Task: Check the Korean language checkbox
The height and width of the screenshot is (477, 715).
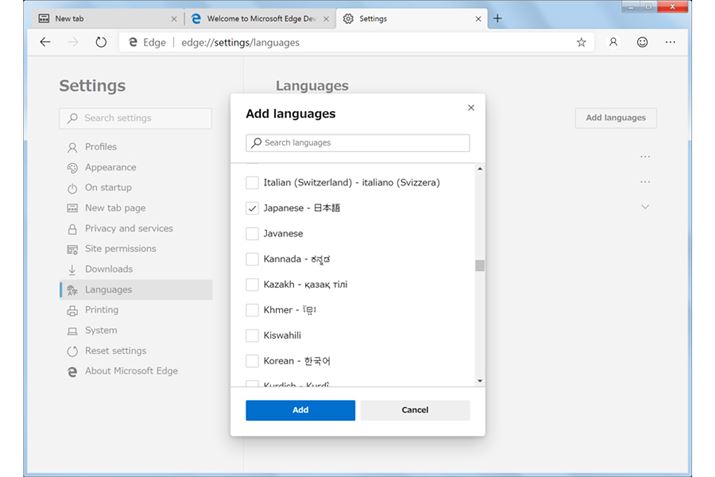Action: point(252,361)
